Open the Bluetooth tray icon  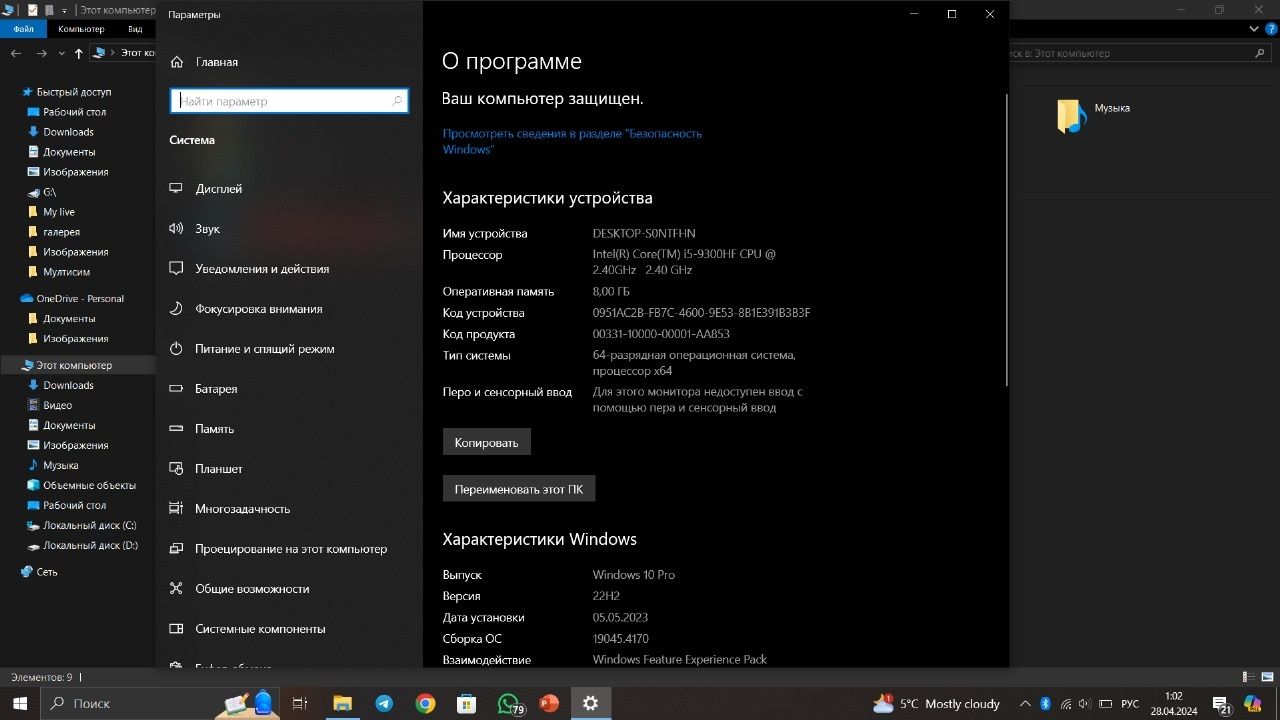1045,703
